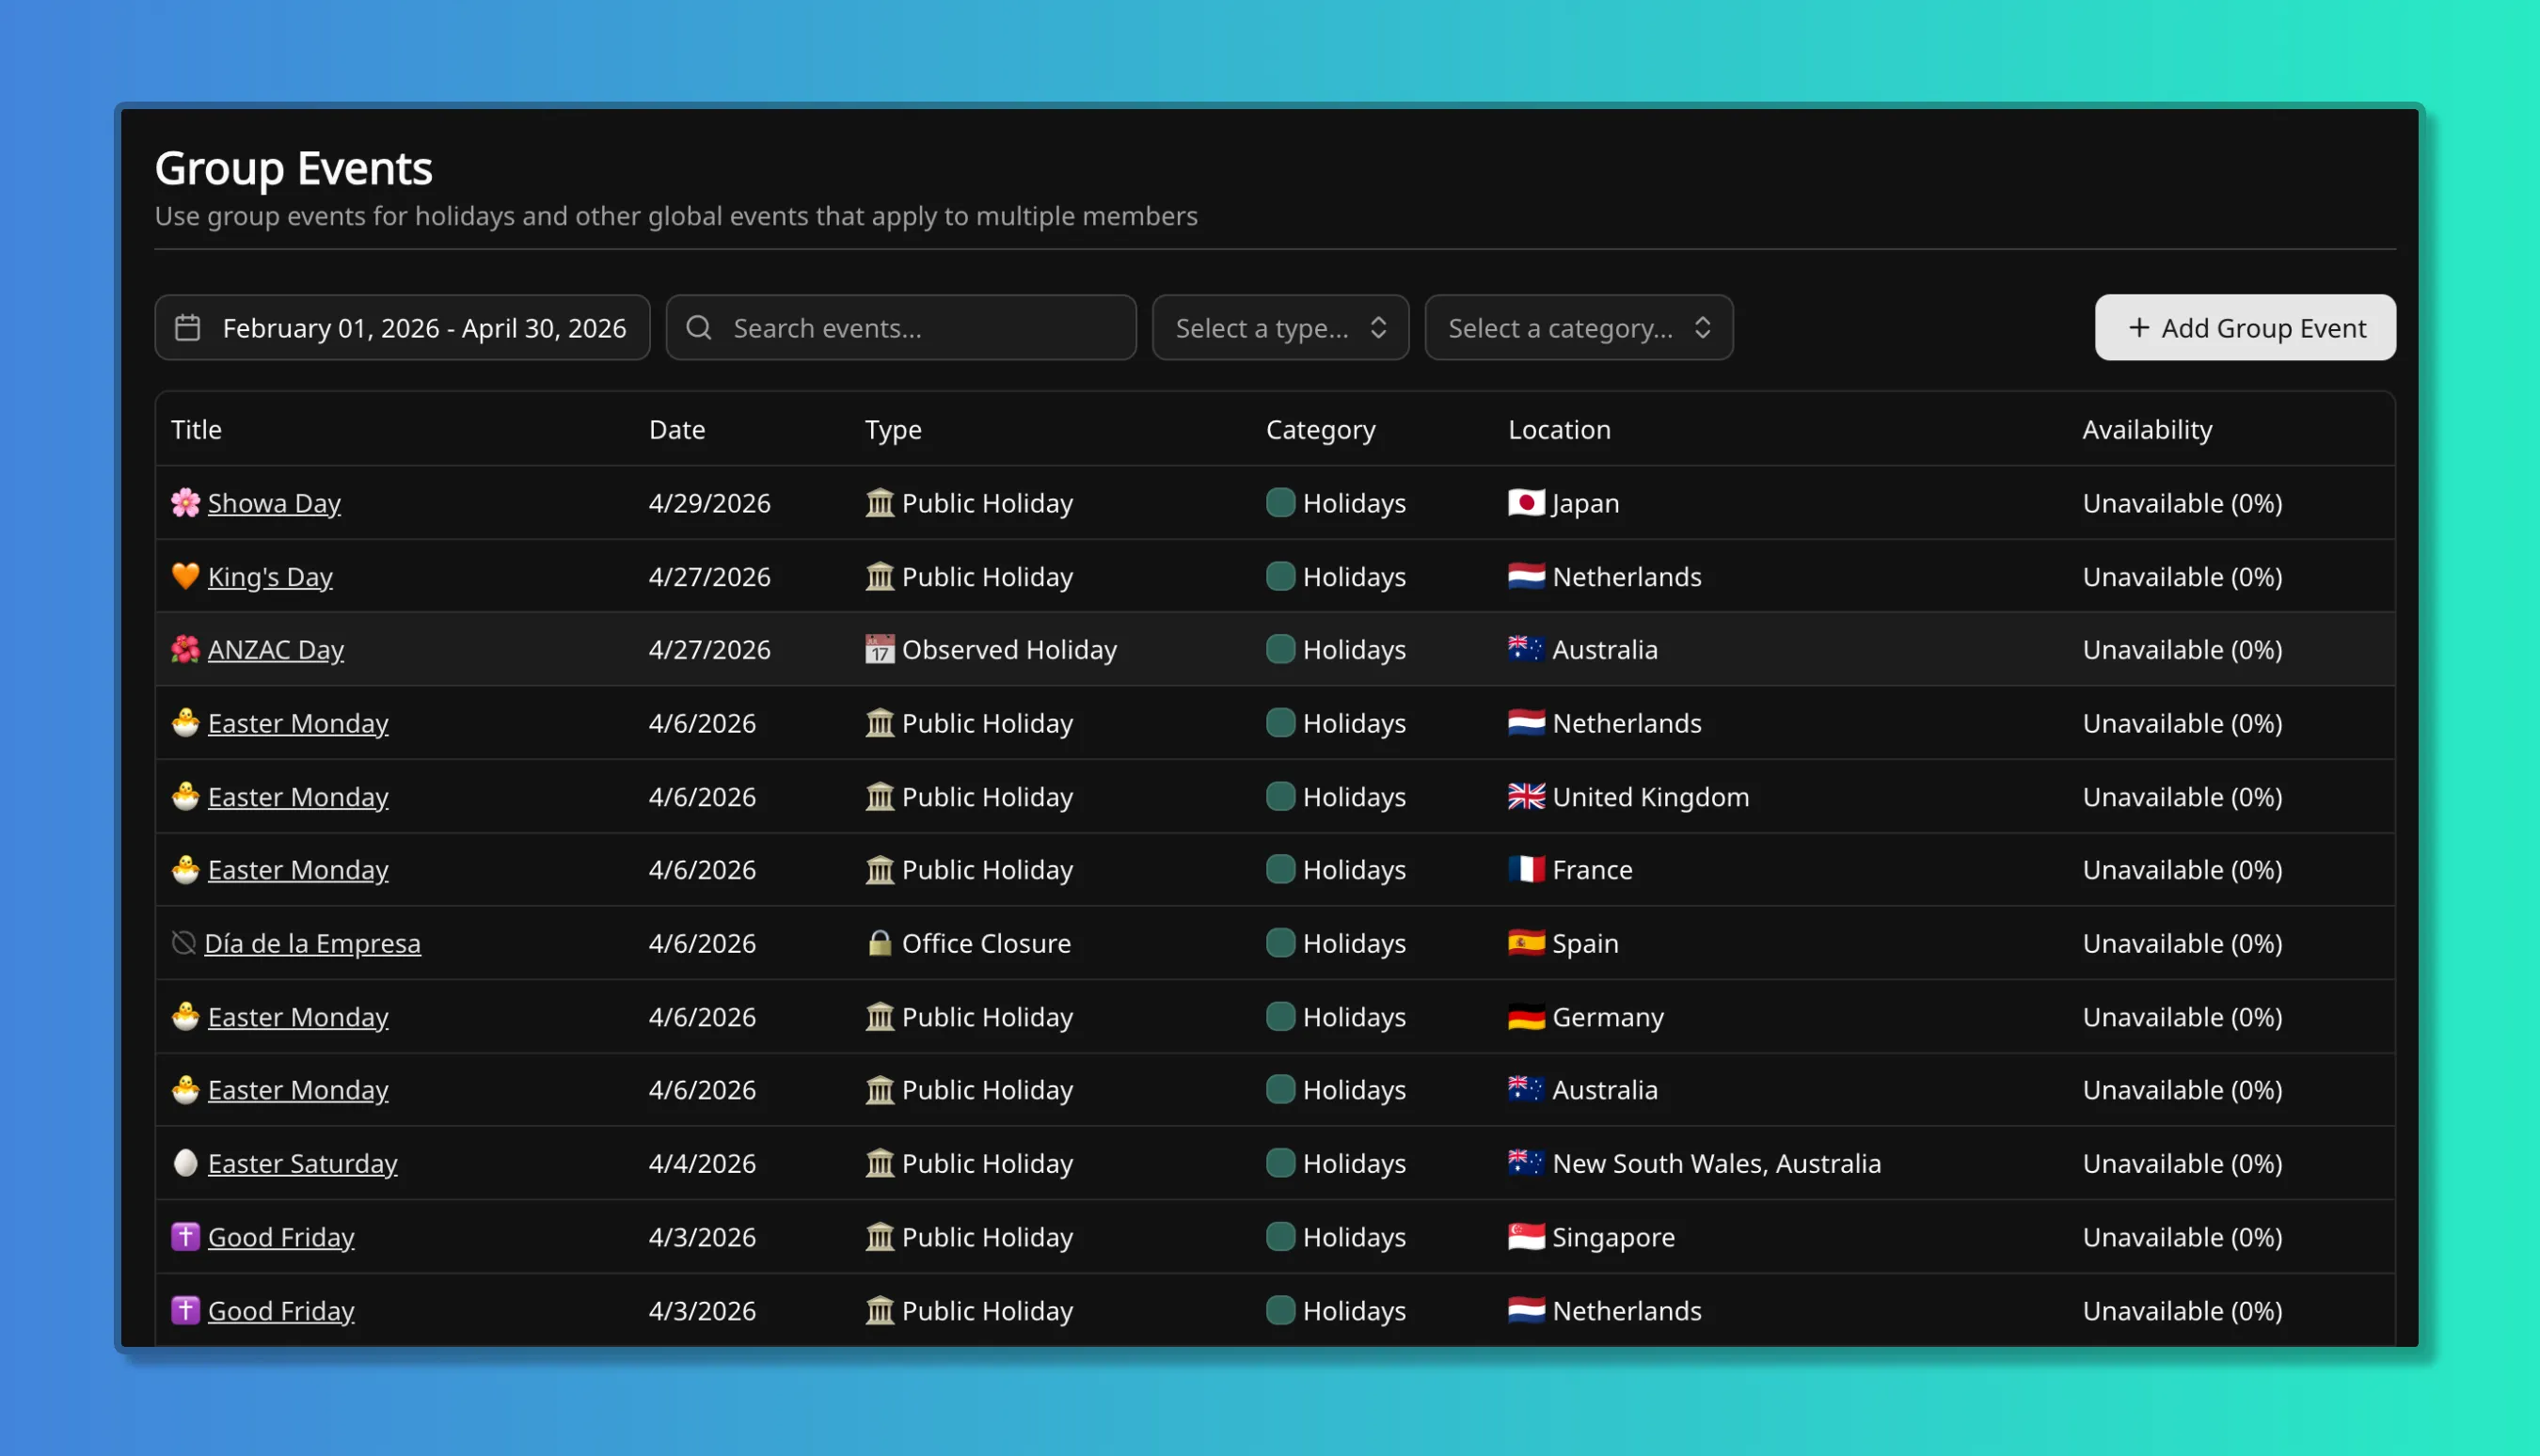Click the flag beside New South Wales, Australia
The width and height of the screenshot is (2540, 1456).
(1526, 1163)
